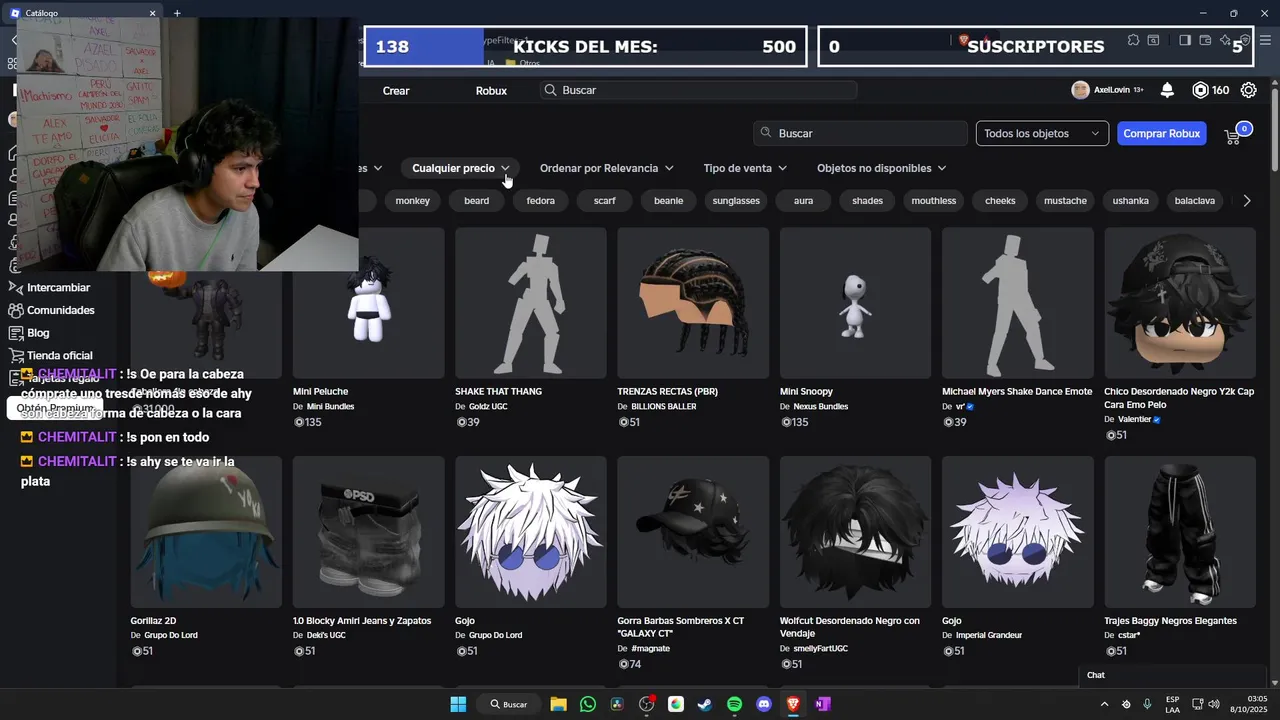Select the beard filter chip
Image resolution: width=1280 pixels, height=720 pixels.
coord(477,201)
